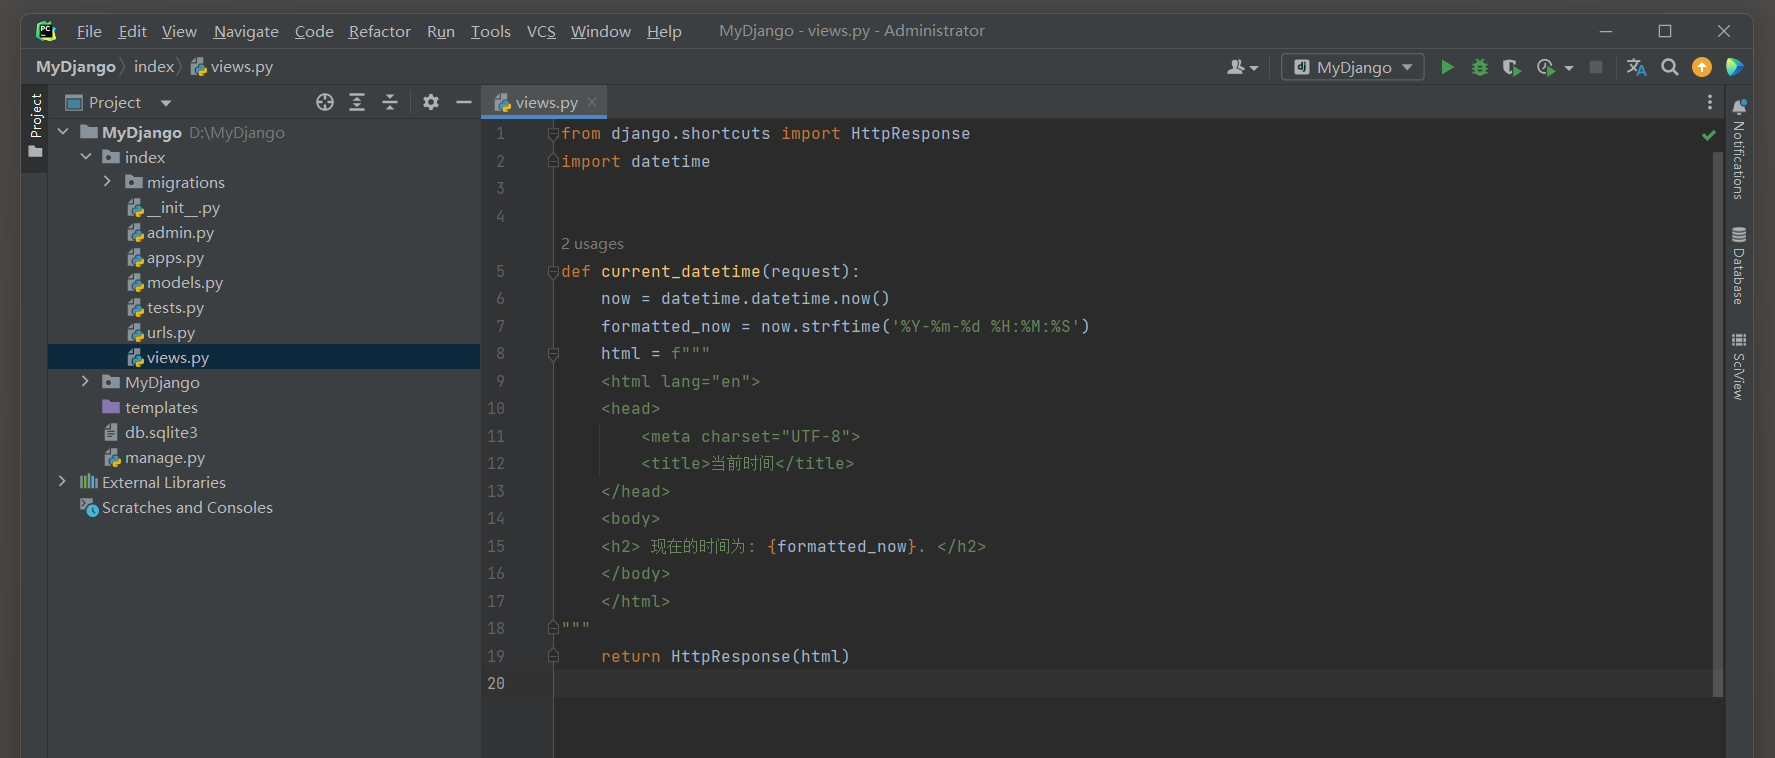
Task: Click the Stop square icon
Action: pos(1596,67)
